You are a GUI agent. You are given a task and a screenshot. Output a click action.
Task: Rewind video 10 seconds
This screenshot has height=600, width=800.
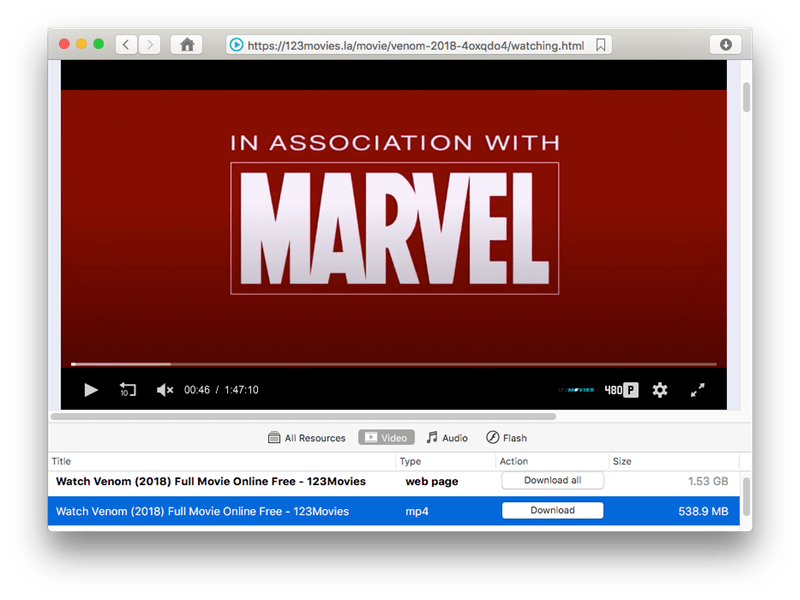click(x=128, y=390)
